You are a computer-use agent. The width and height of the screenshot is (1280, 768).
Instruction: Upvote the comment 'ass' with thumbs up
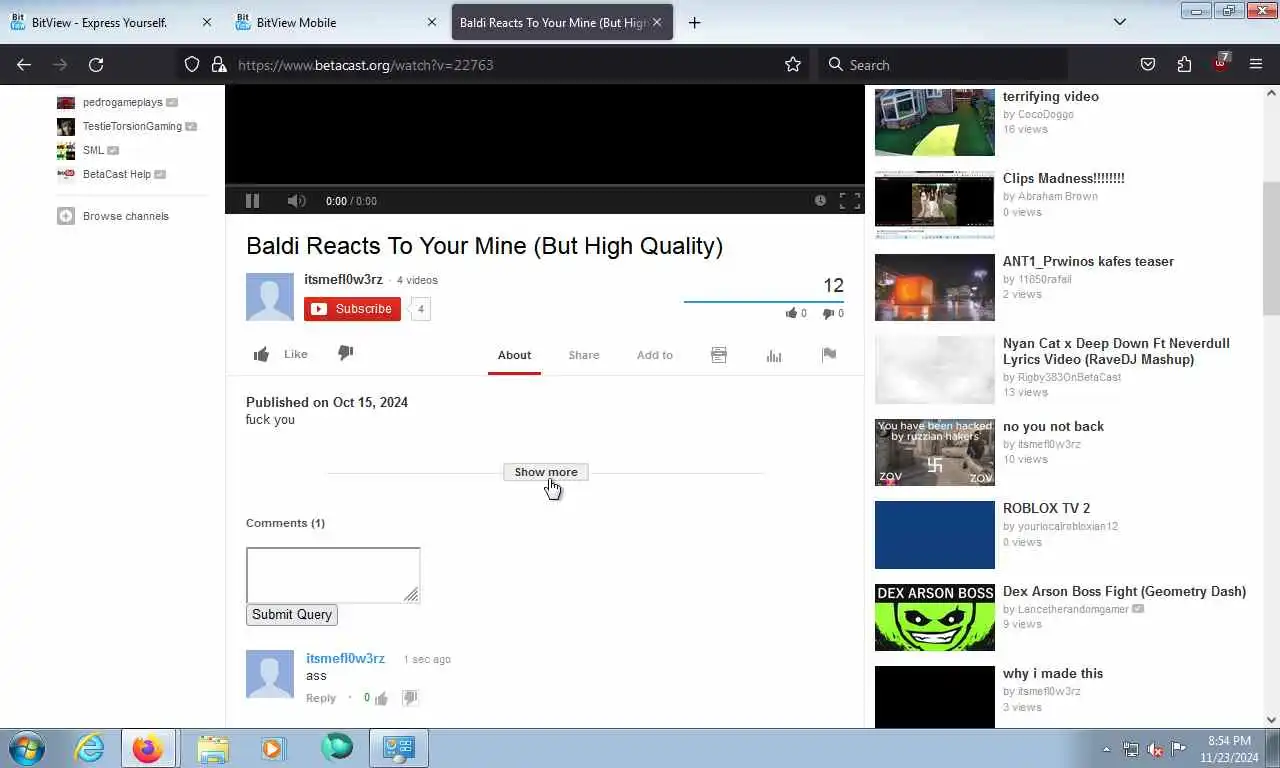(x=381, y=699)
